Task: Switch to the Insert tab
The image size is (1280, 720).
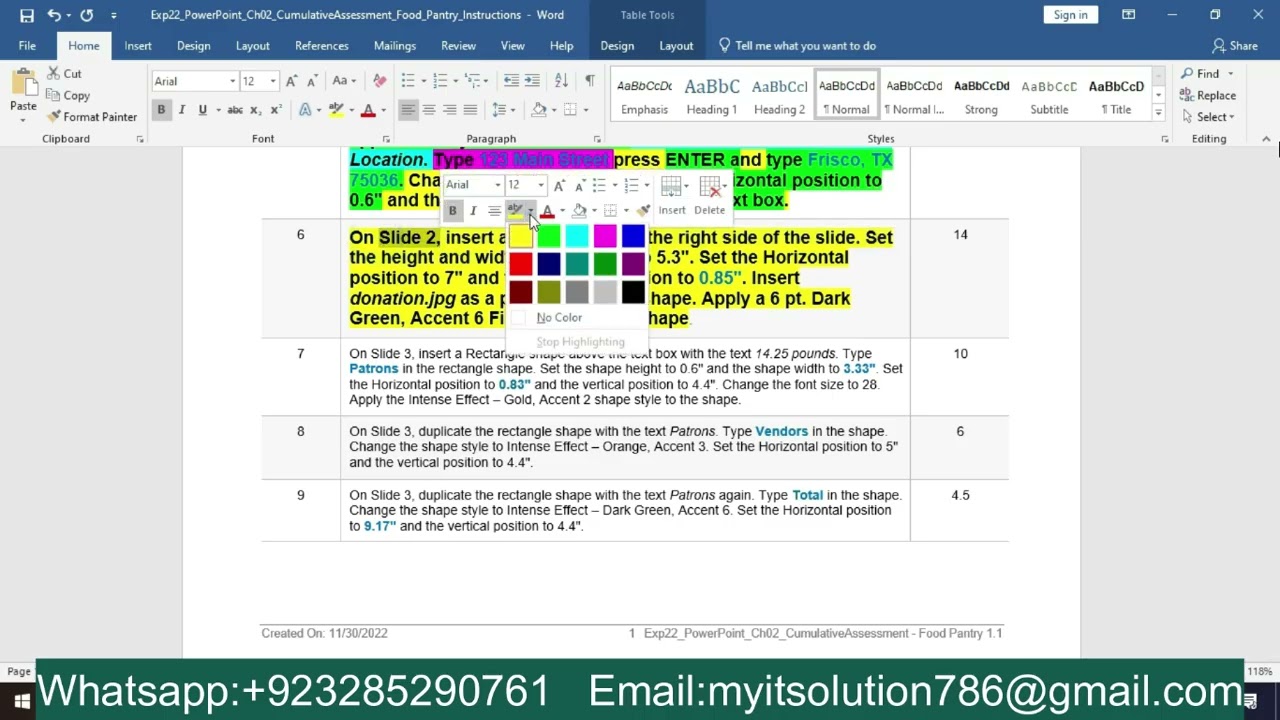Action: pyautogui.click(x=138, y=46)
